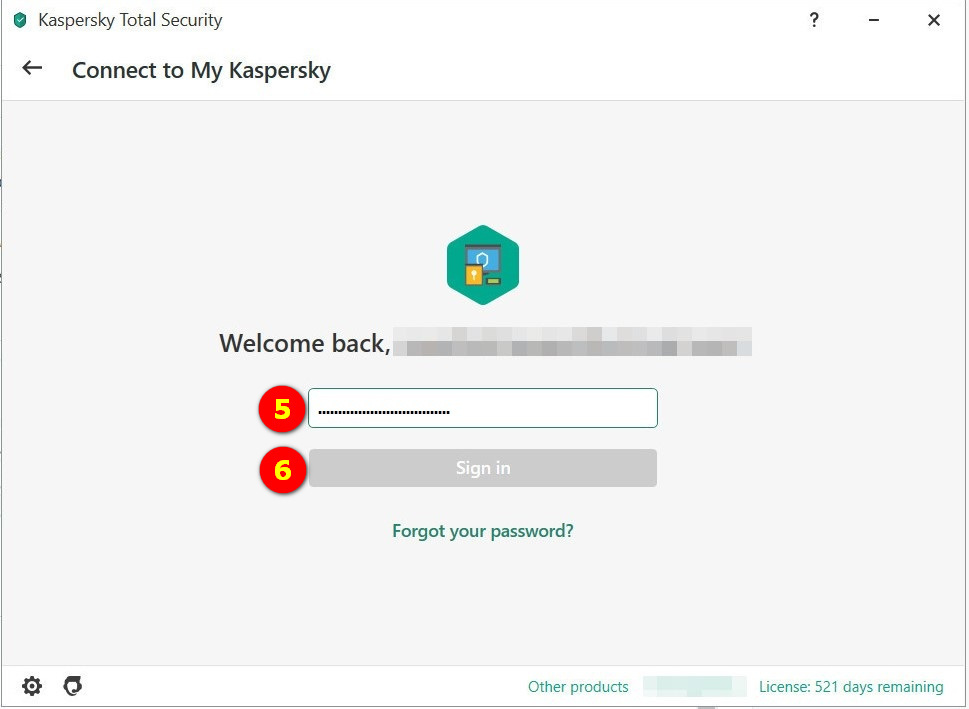Click the red step 6 marker

point(282,469)
